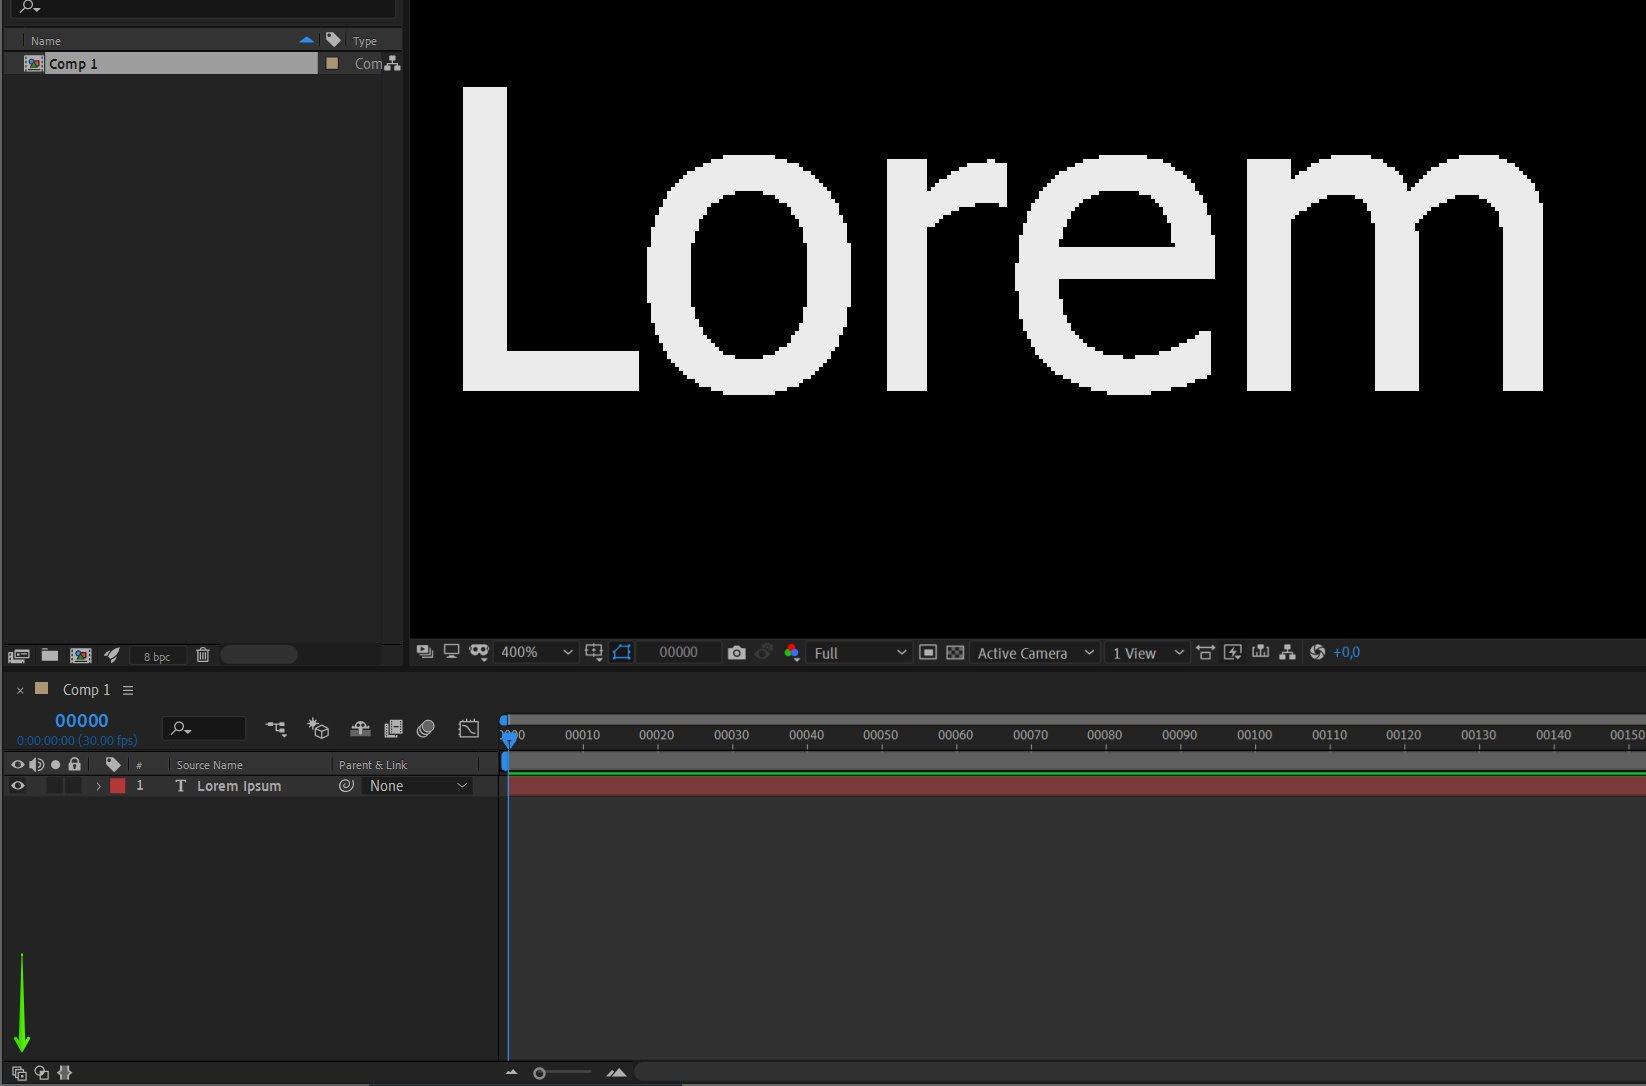
Task: Open the 1 View layout dropdown
Action: coord(1146,652)
